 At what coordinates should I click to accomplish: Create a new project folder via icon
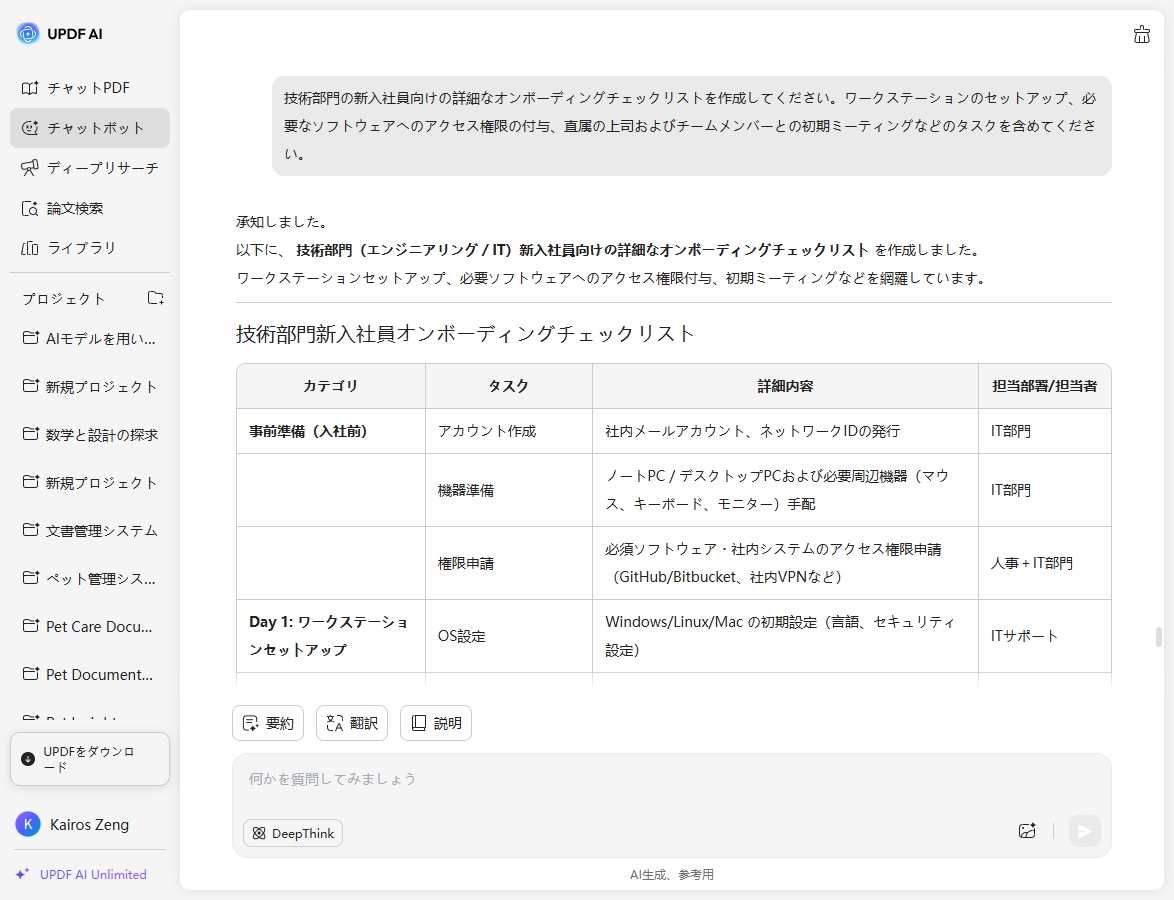coord(155,298)
